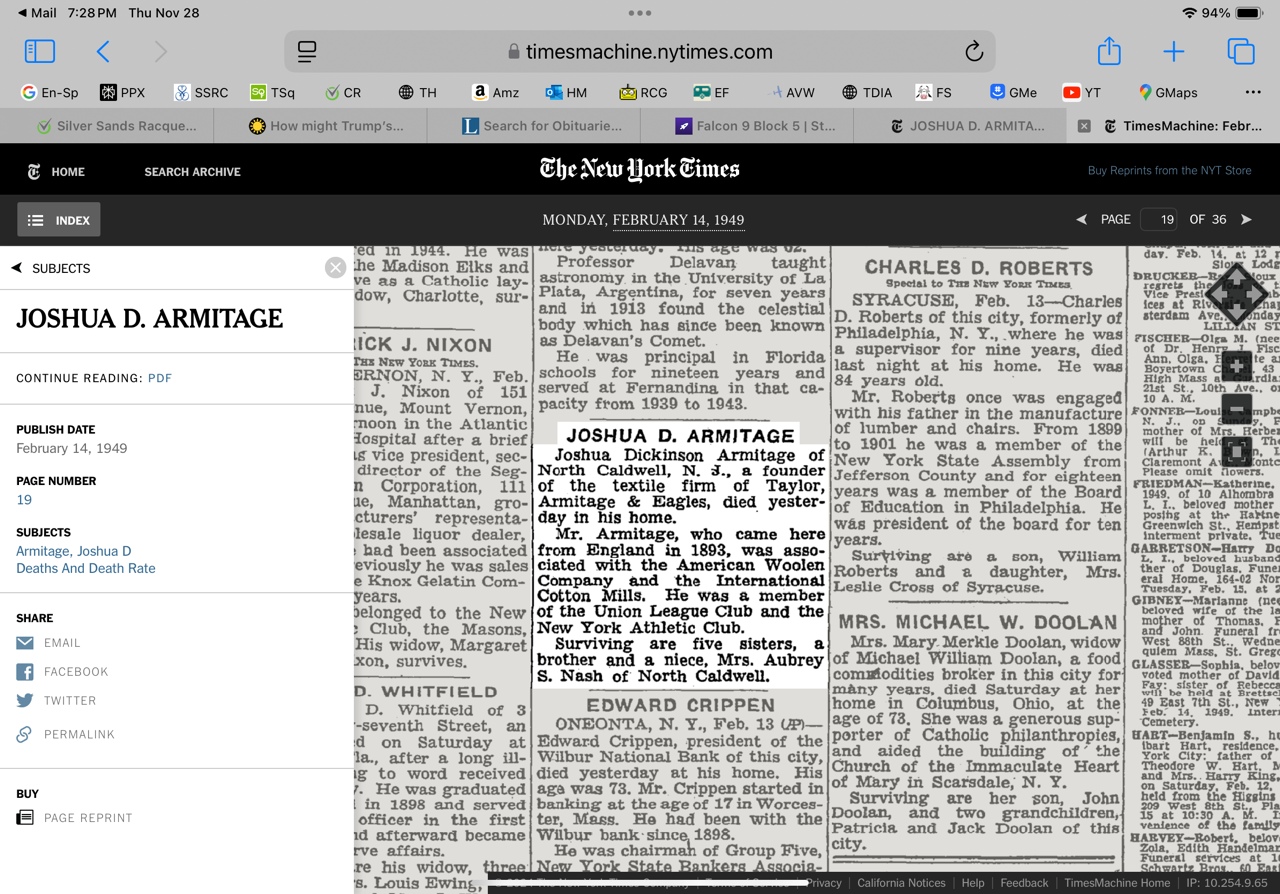This screenshot has width=1280, height=894.
Task: Open the GMaps bookmark
Action: (1167, 92)
